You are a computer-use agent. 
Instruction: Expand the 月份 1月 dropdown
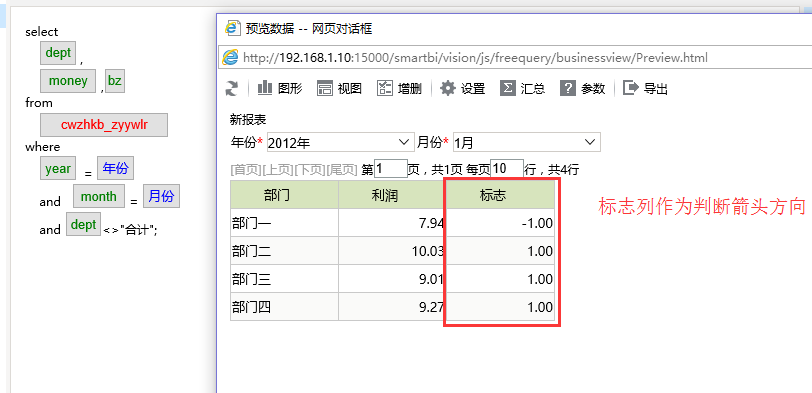(527, 142)
